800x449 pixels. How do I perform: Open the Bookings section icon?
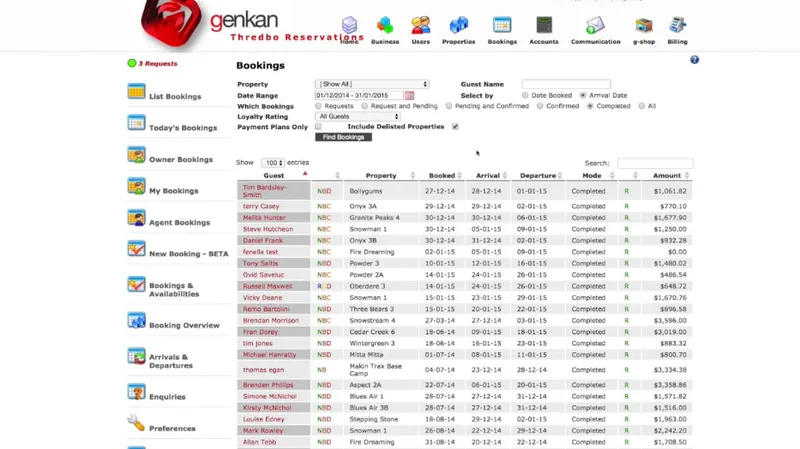pyautogui.click(x=502, y=25)
